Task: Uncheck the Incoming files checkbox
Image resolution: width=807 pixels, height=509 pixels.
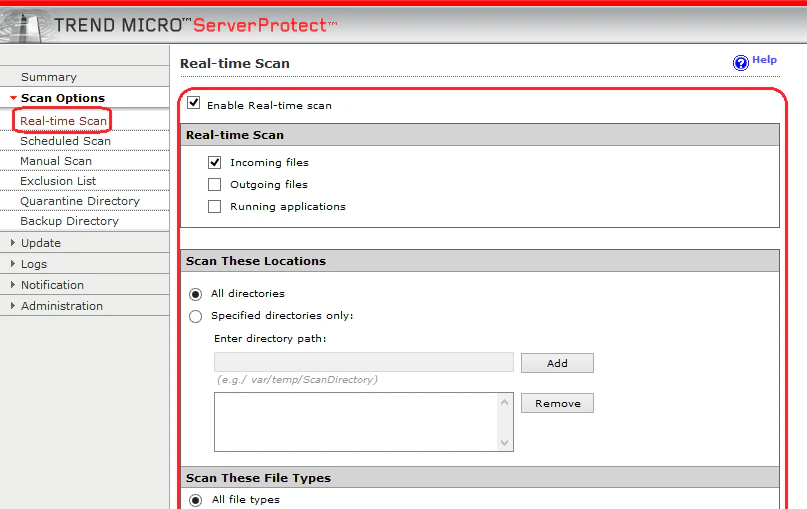Action: pyautogui.click(x=215, y=163)
